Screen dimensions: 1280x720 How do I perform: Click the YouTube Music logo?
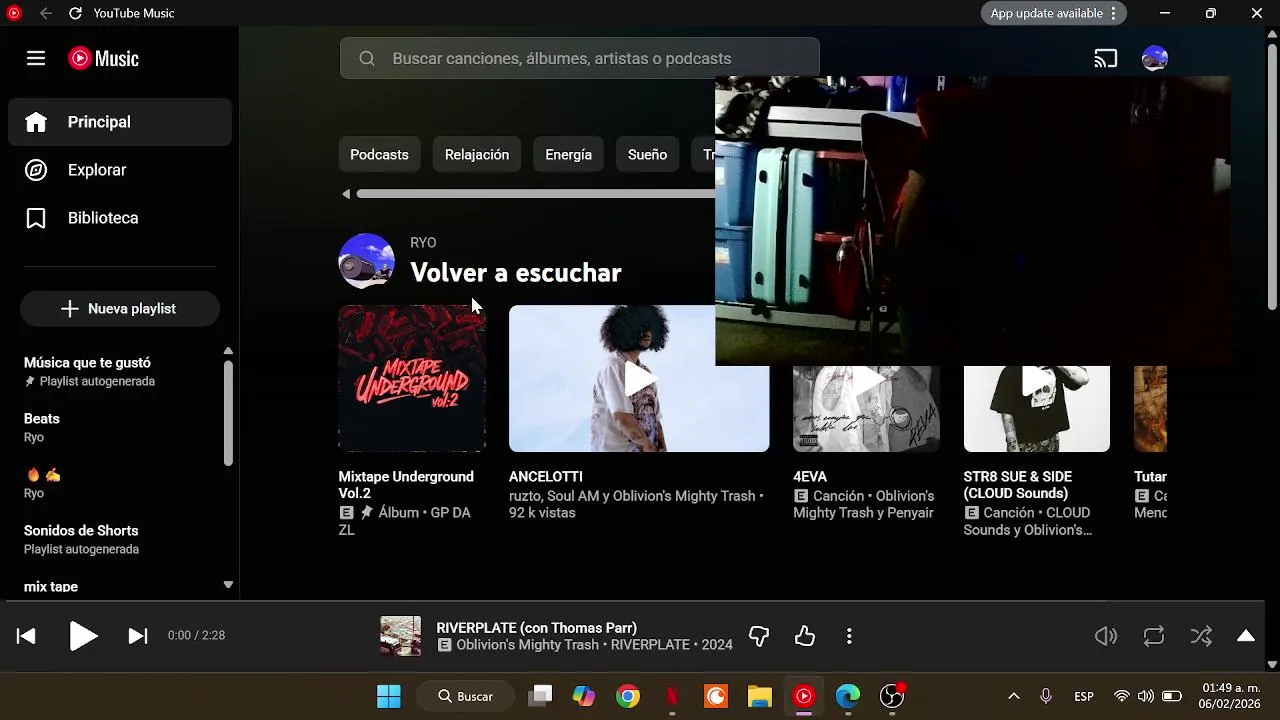click(x=103, y=58)
